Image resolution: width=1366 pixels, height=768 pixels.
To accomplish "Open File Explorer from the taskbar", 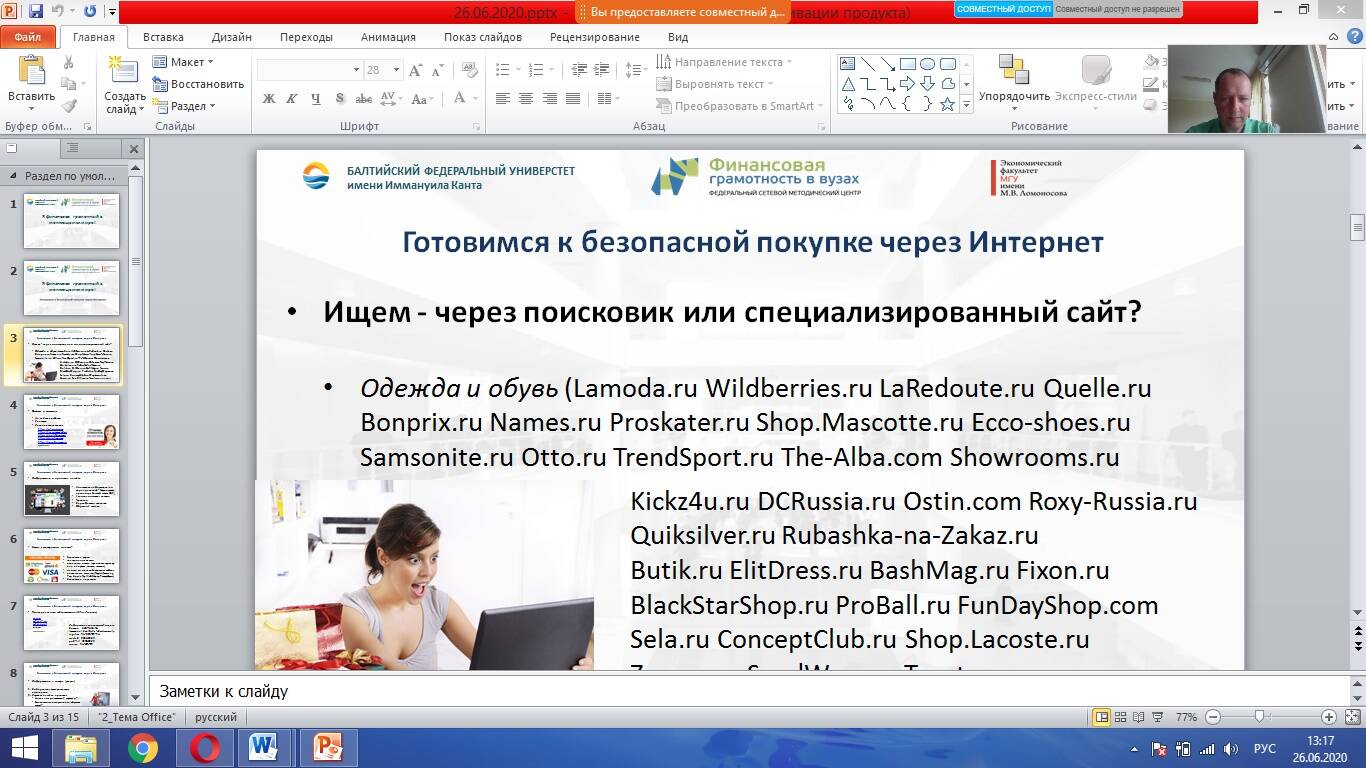I will [81, 748].
